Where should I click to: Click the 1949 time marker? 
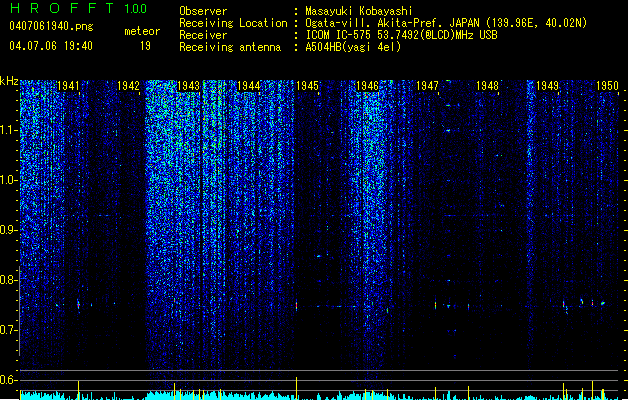coord(547,86)
